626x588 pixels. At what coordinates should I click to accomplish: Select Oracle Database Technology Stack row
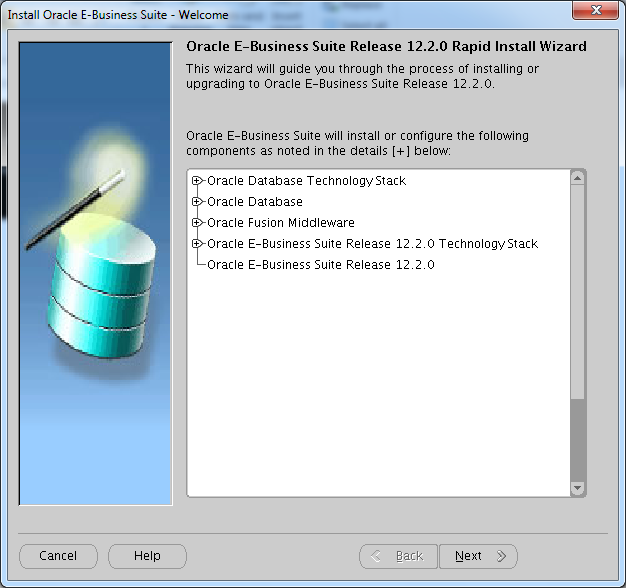306,181
